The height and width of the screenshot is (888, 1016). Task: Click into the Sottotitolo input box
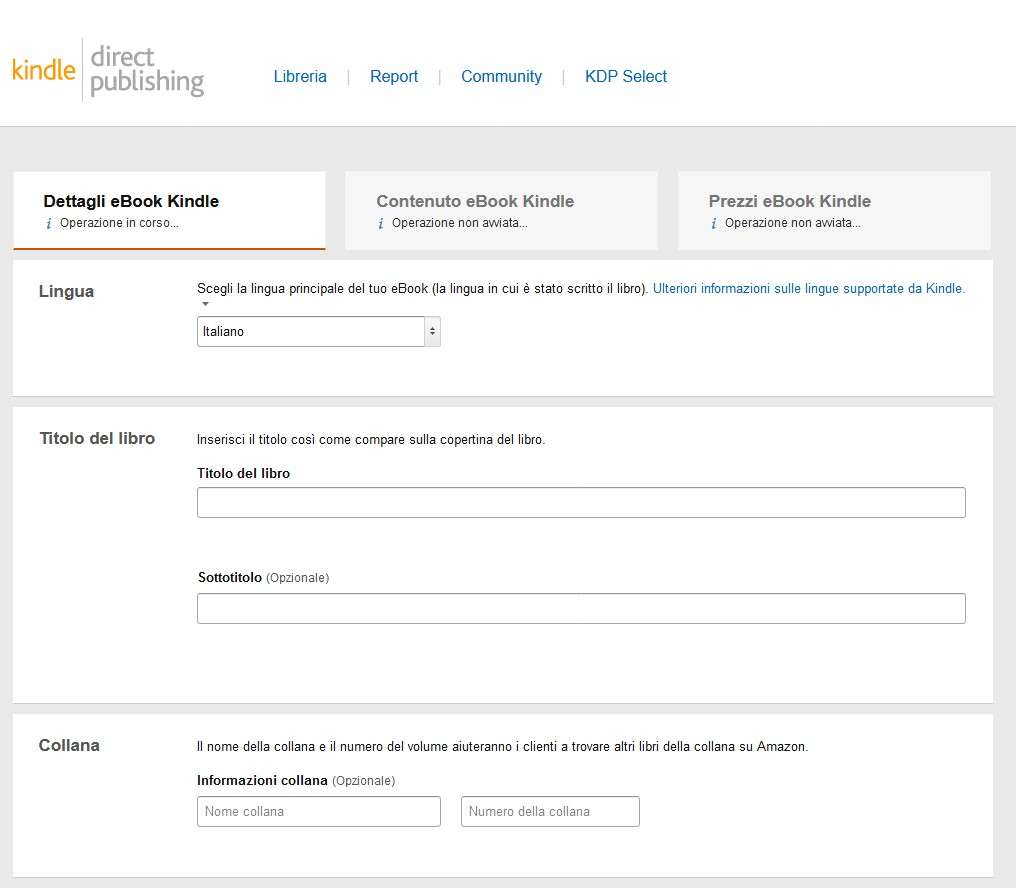581,609
